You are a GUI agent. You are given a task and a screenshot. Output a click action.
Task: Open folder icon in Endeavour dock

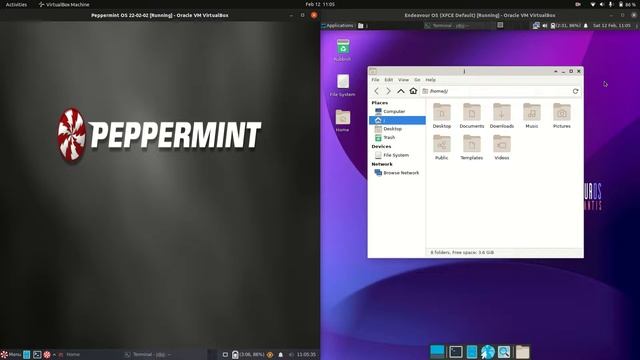(522, 351)
